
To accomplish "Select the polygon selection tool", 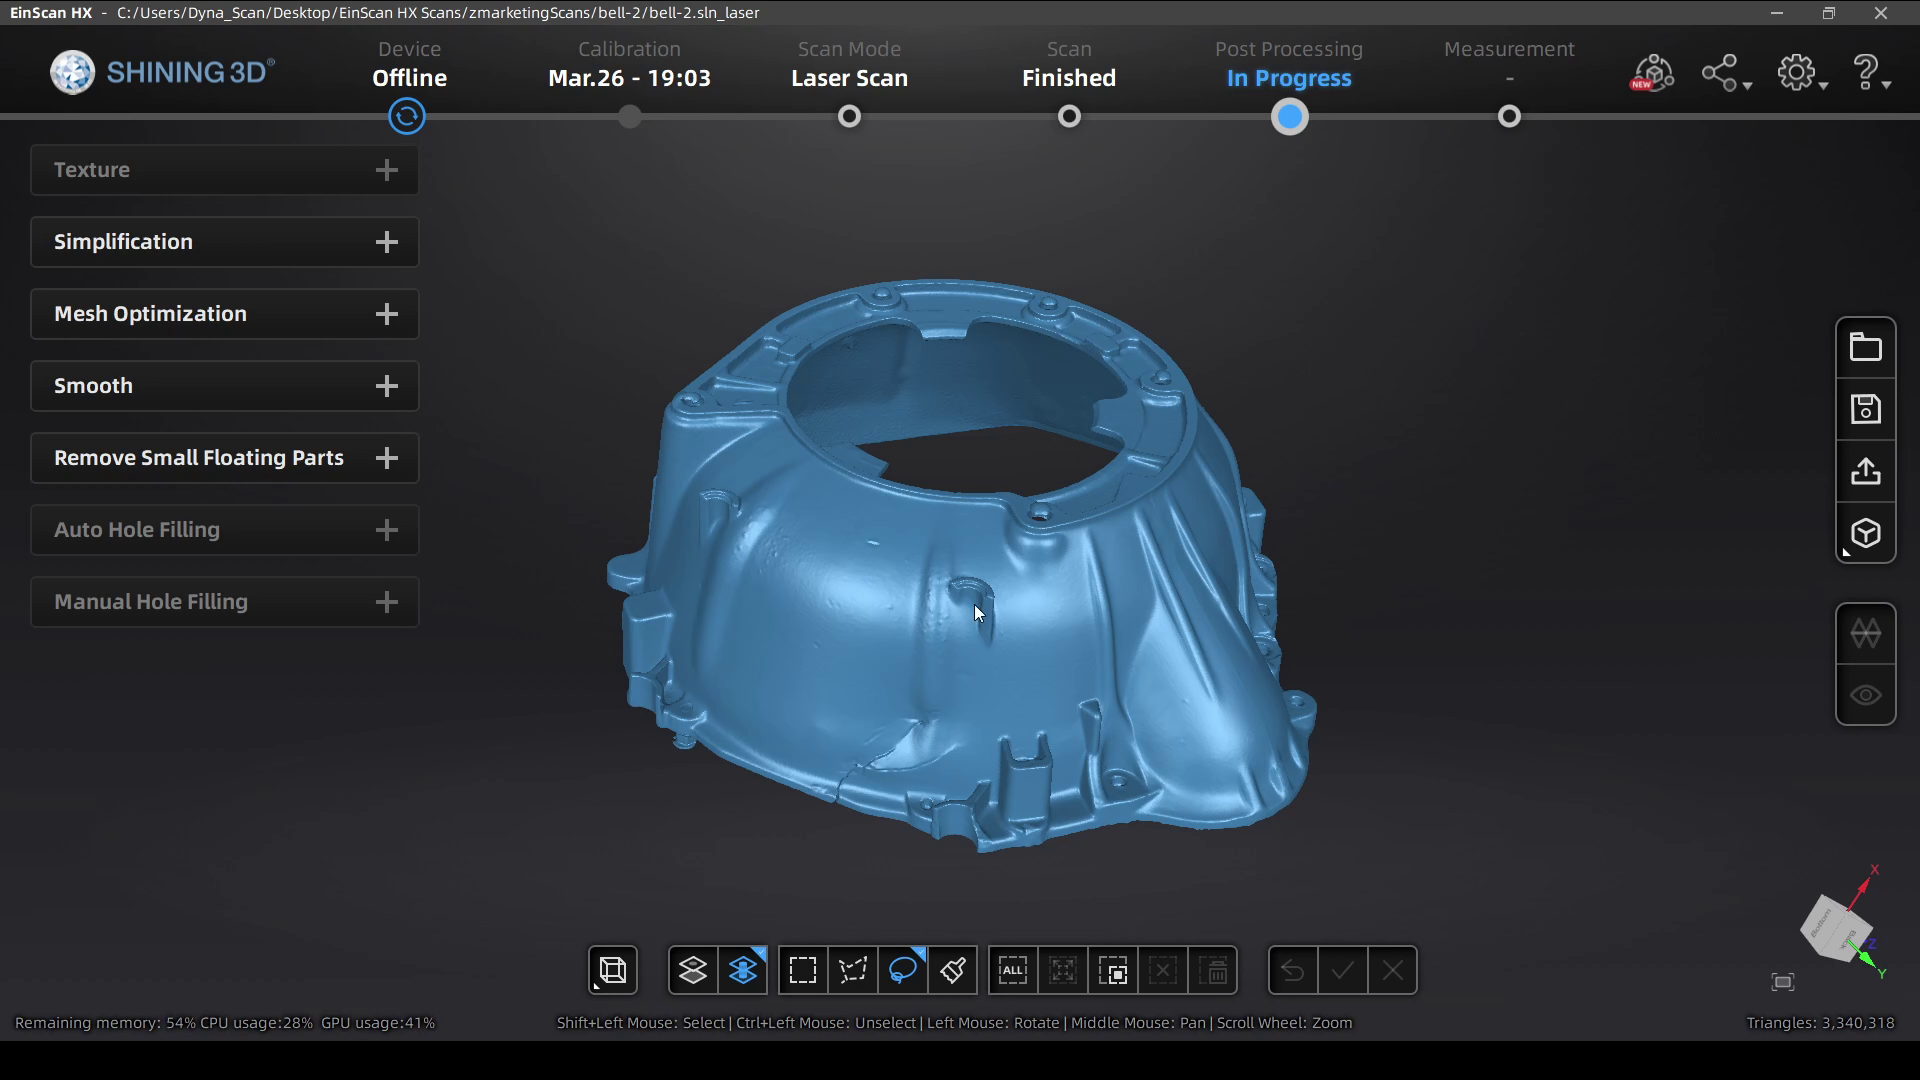I will (x=853, y=970).
